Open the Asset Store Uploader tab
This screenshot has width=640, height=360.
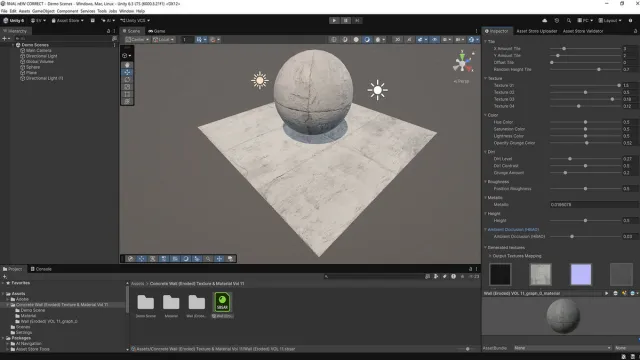(x=536, y=31)
